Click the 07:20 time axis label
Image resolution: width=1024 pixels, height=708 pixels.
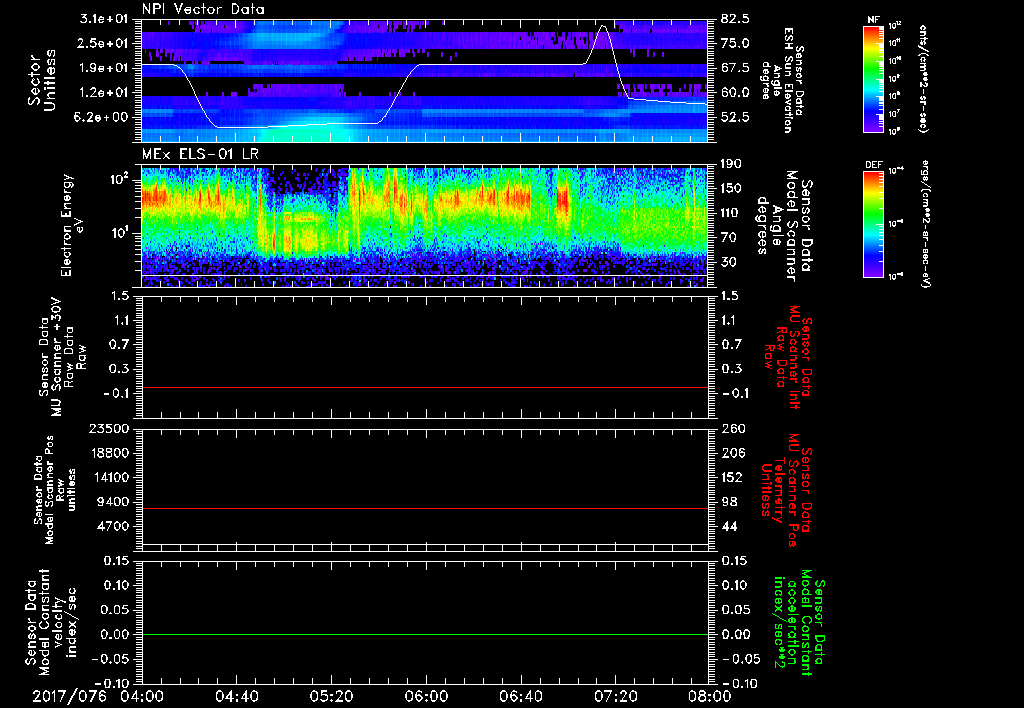click(x=616, y=697)
